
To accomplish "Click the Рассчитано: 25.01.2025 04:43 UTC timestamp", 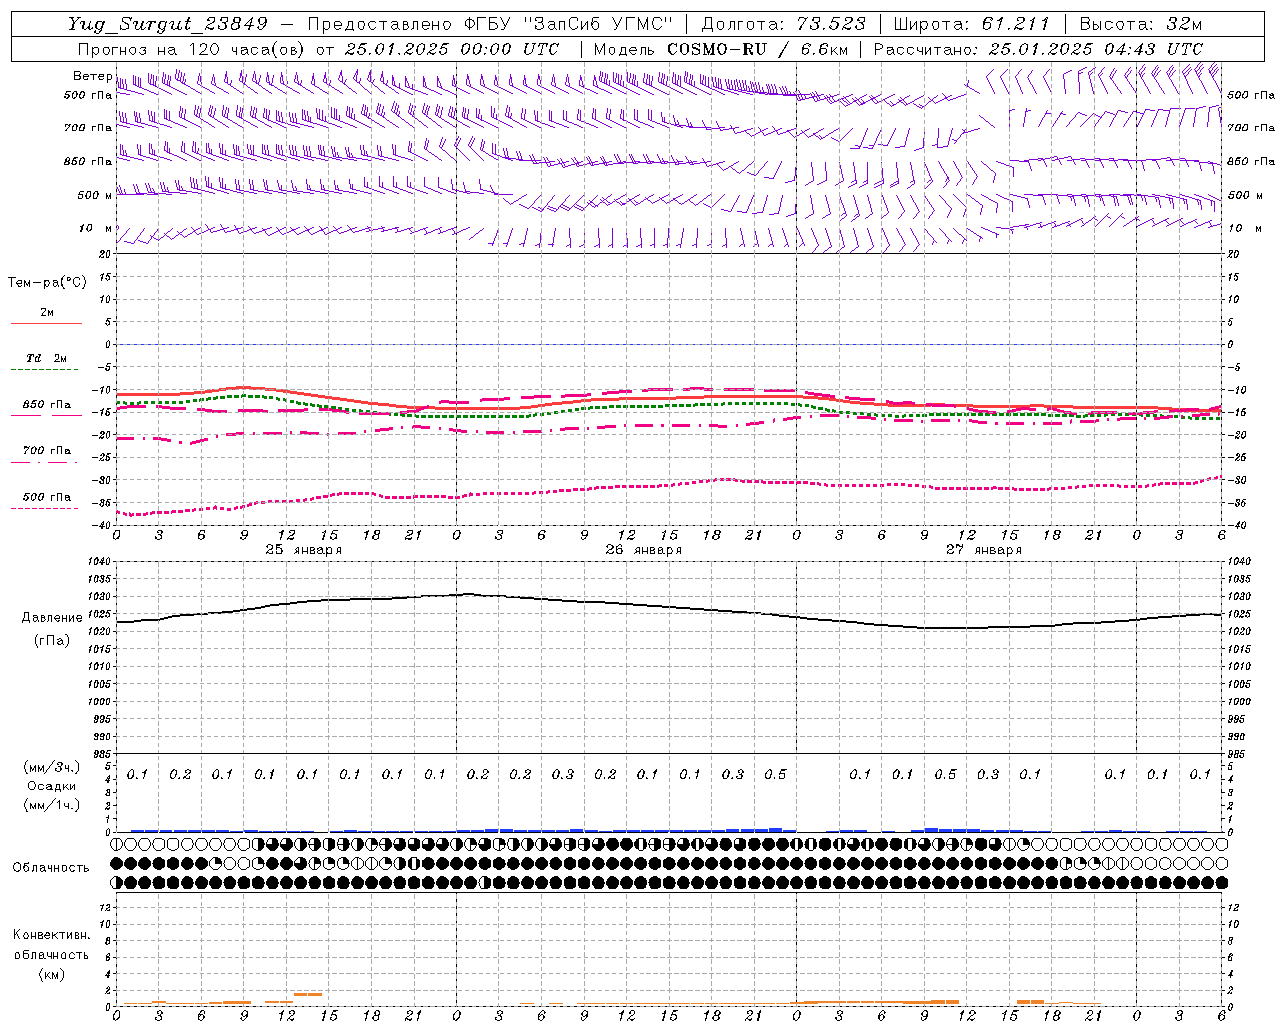I will pos(1038,49).
